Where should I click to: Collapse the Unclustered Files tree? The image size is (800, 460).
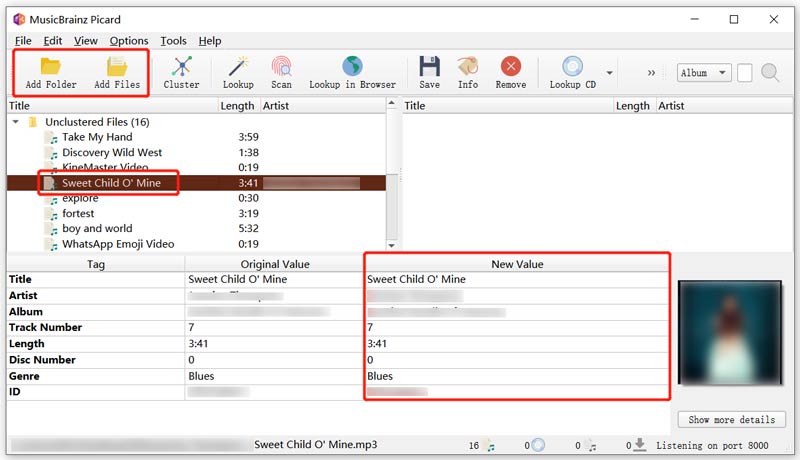coord(16,122)
